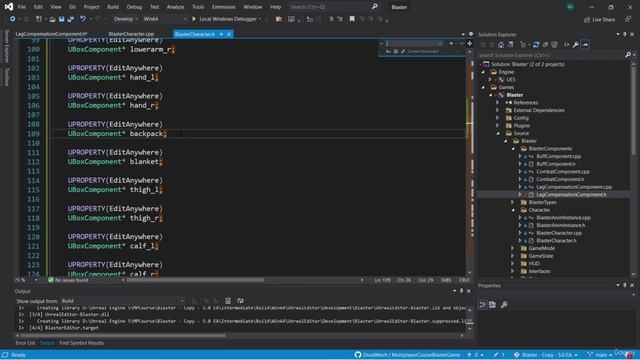This screenshot has height=360, width=640.
Task: Click the Property Pages wrench icon
Action: tap(504, 305)
